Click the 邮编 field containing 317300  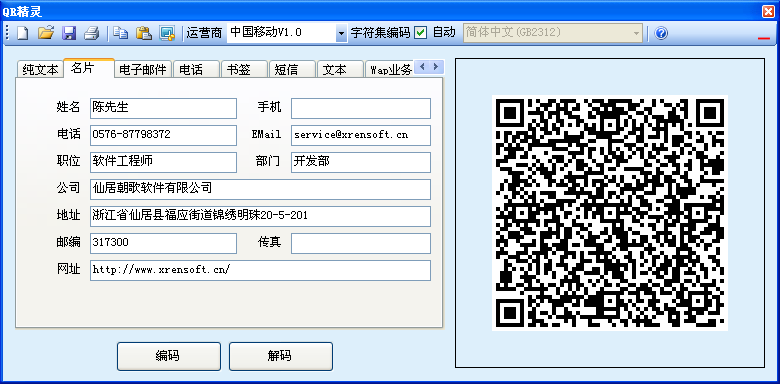[163, 243]
